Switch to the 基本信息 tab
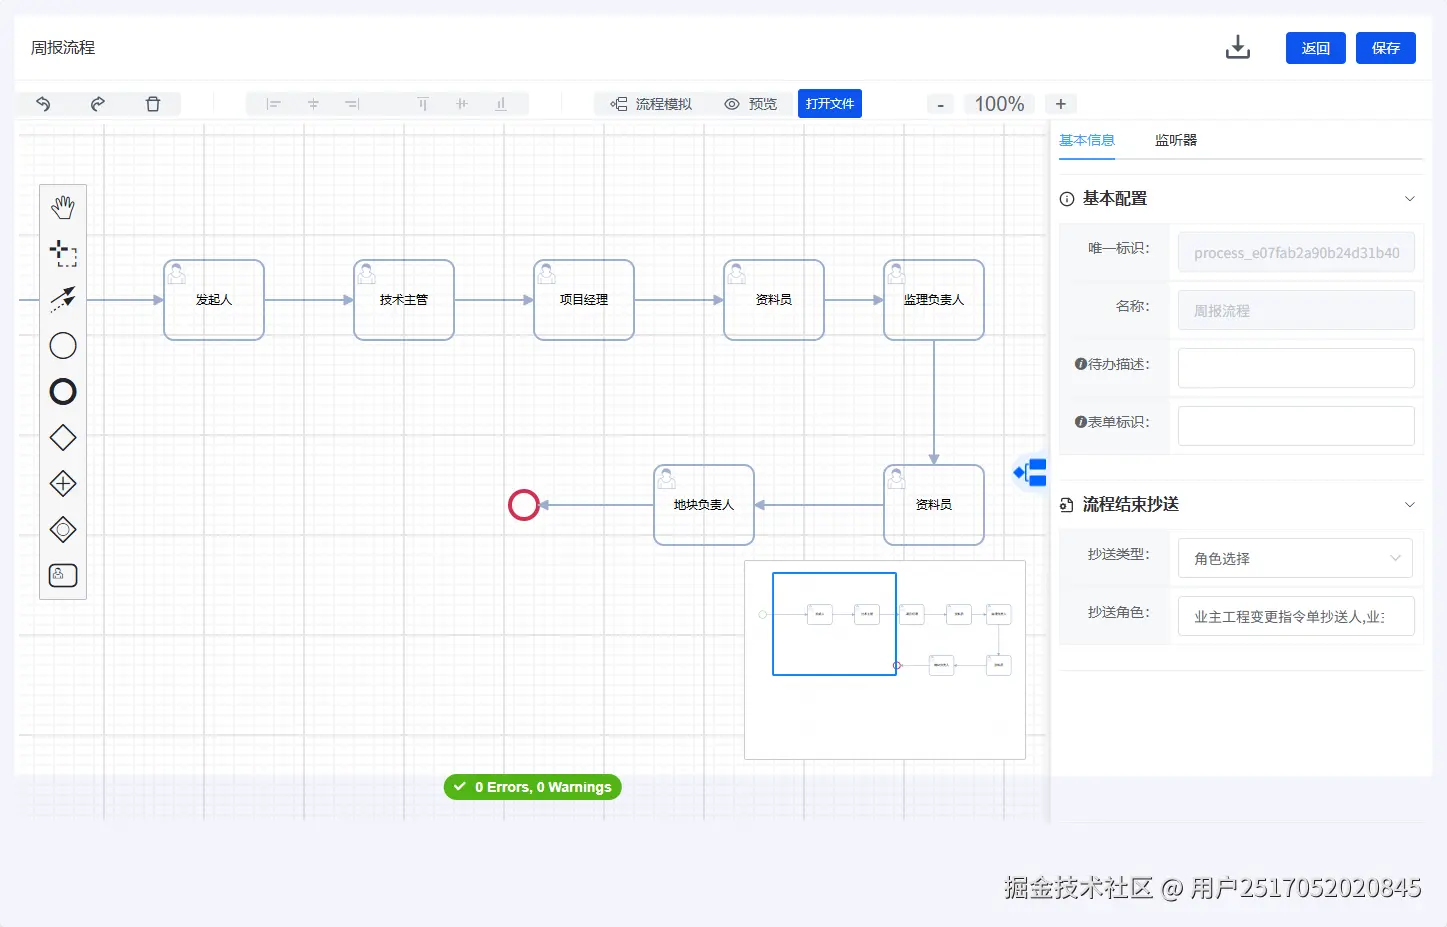Viewport: 1447px width, 927px height. (x=1087, y=140)
